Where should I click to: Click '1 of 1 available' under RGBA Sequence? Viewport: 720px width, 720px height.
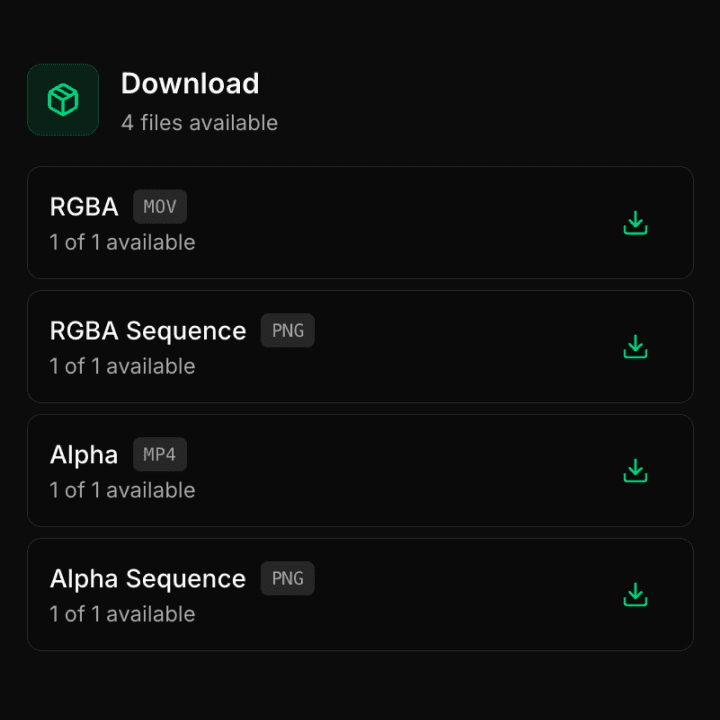[x=122, y=366]
